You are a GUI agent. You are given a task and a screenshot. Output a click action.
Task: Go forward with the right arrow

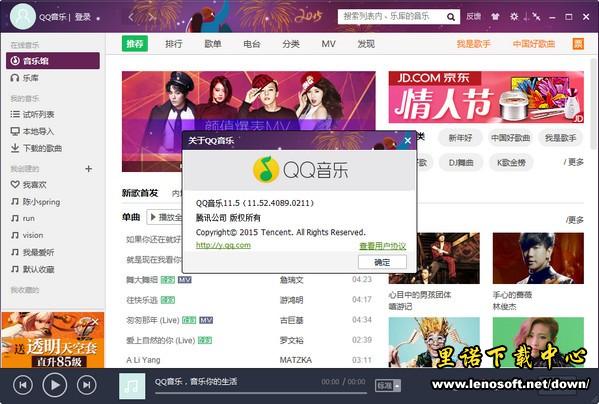click(151, 17)
